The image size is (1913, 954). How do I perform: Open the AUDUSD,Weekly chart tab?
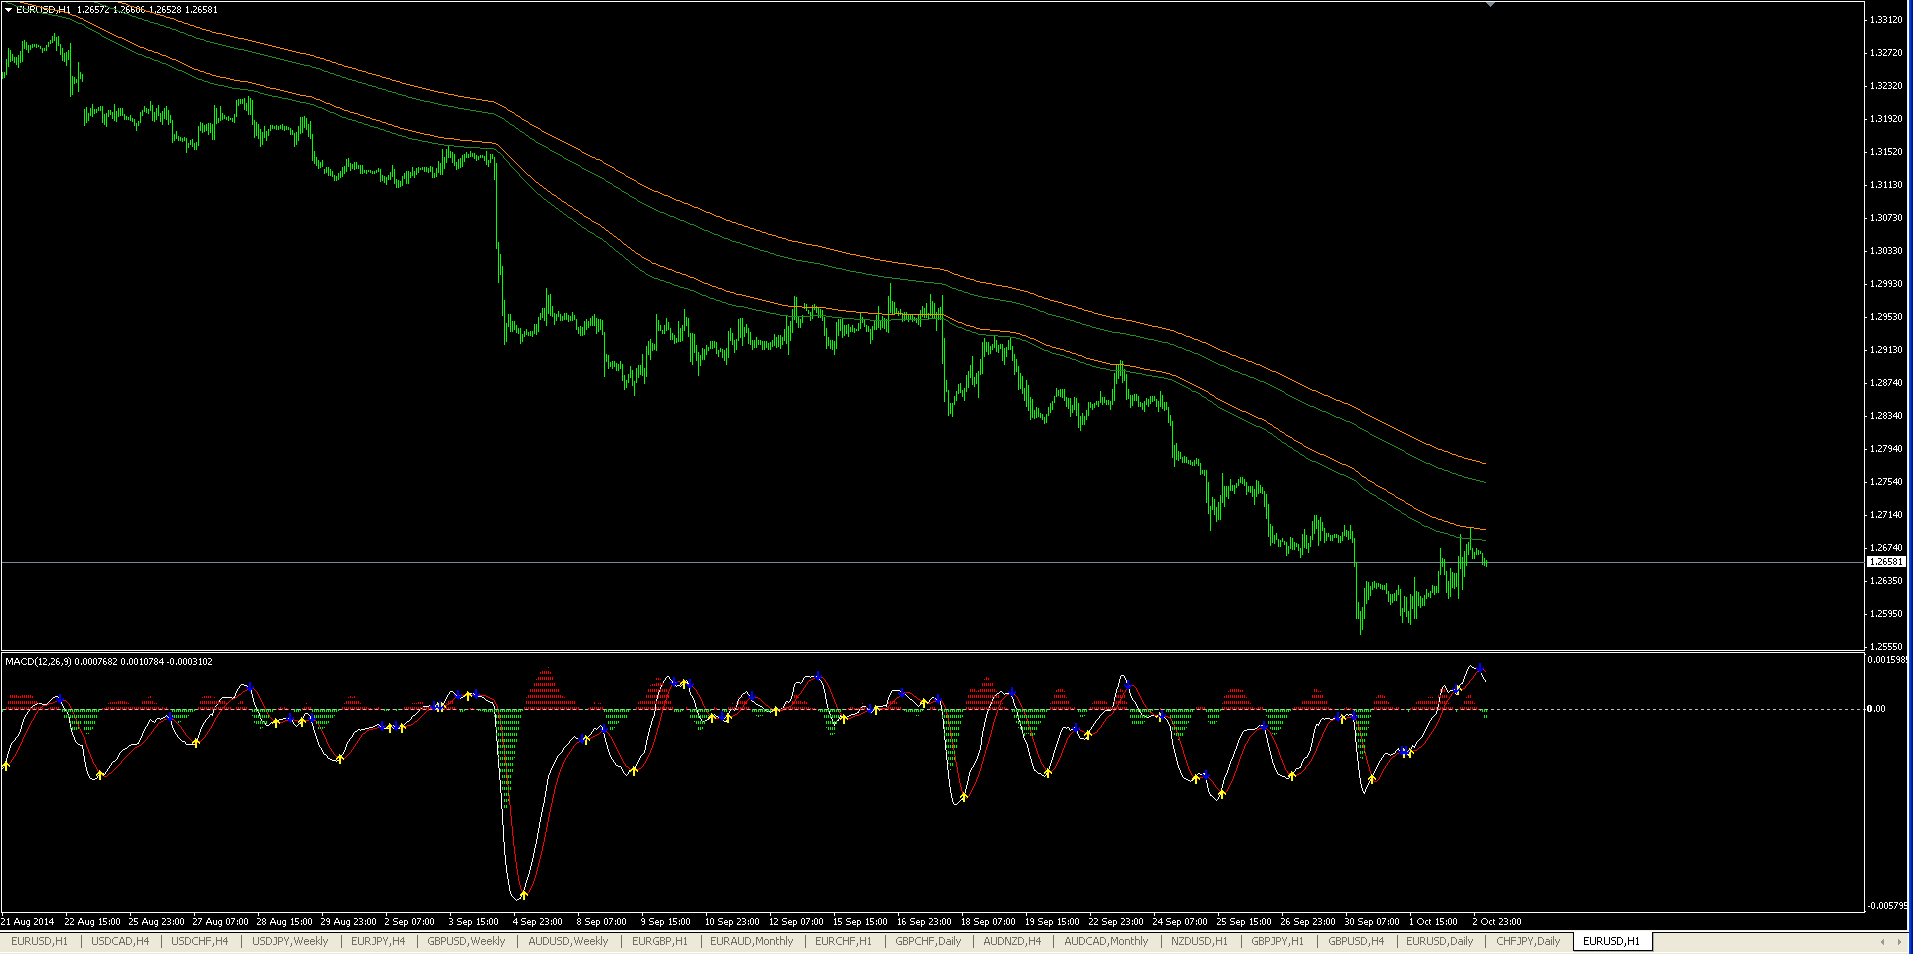(x=568, y=941)
